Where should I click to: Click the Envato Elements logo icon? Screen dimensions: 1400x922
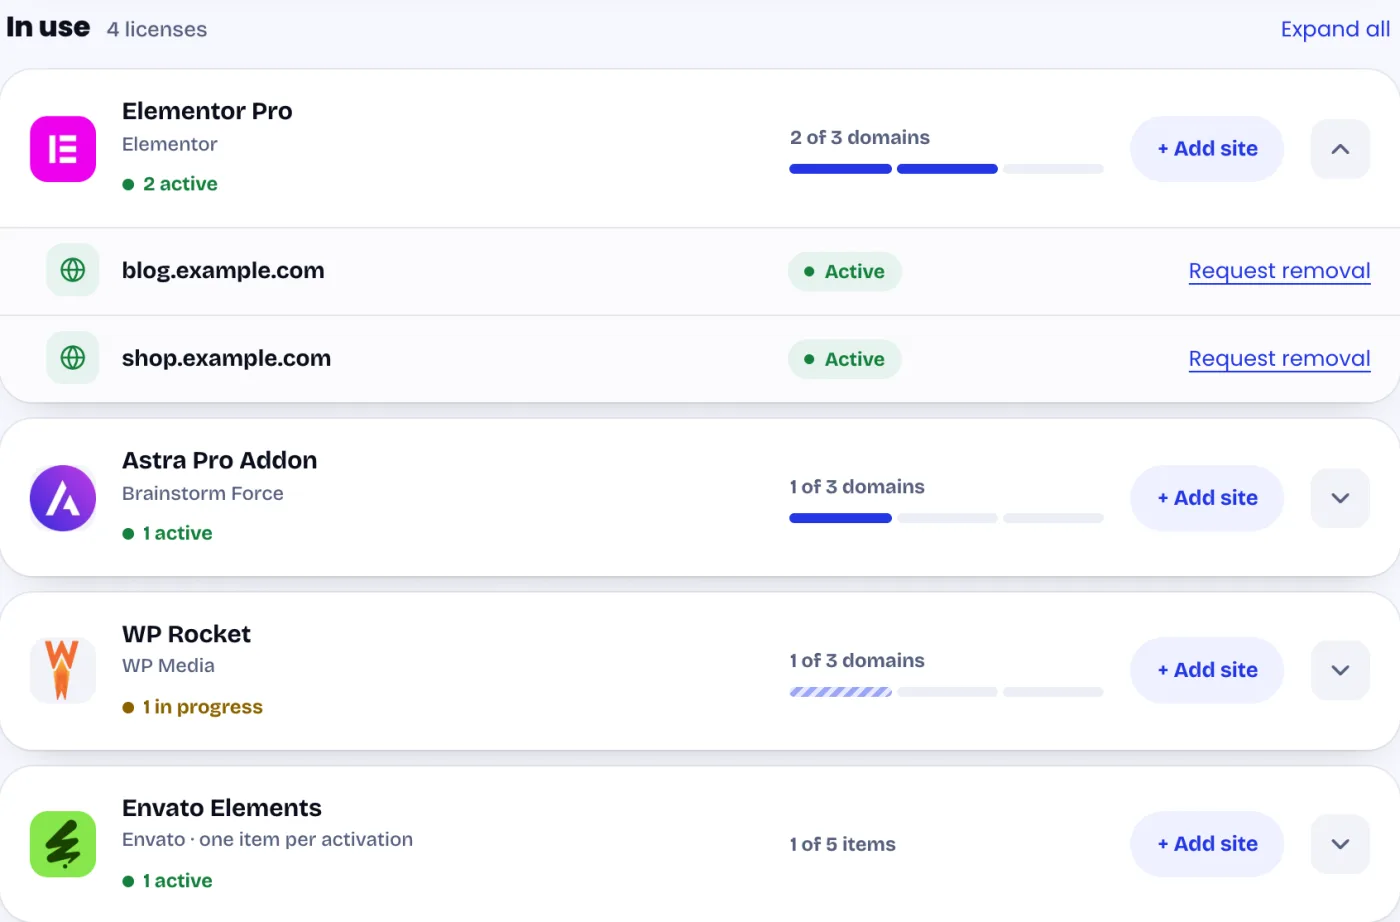point(63,844)
